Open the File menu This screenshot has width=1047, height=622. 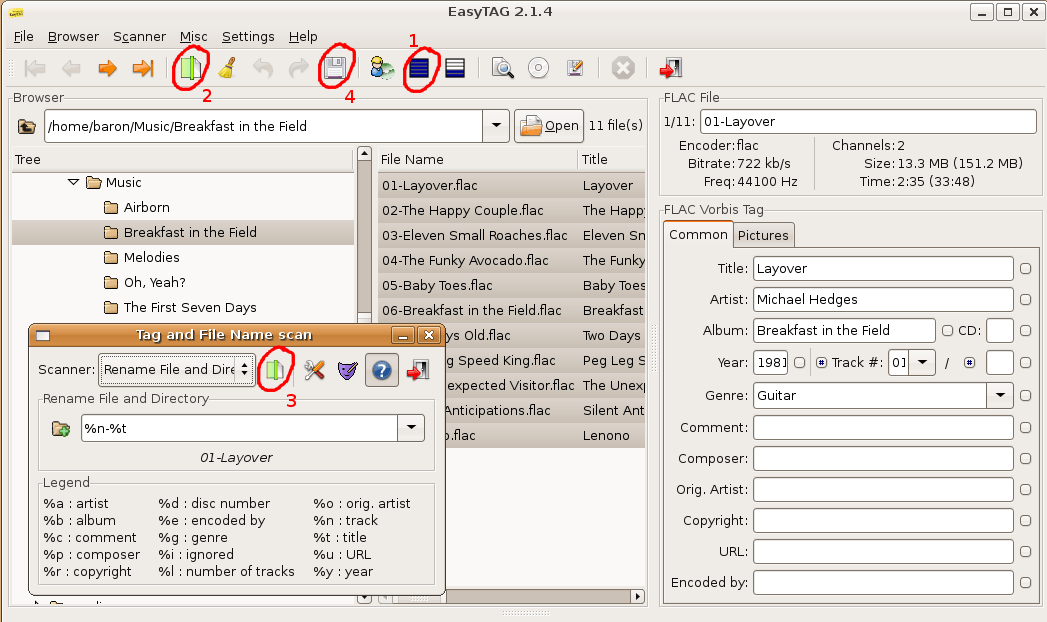pyautogui.click(x=23, y=37)
